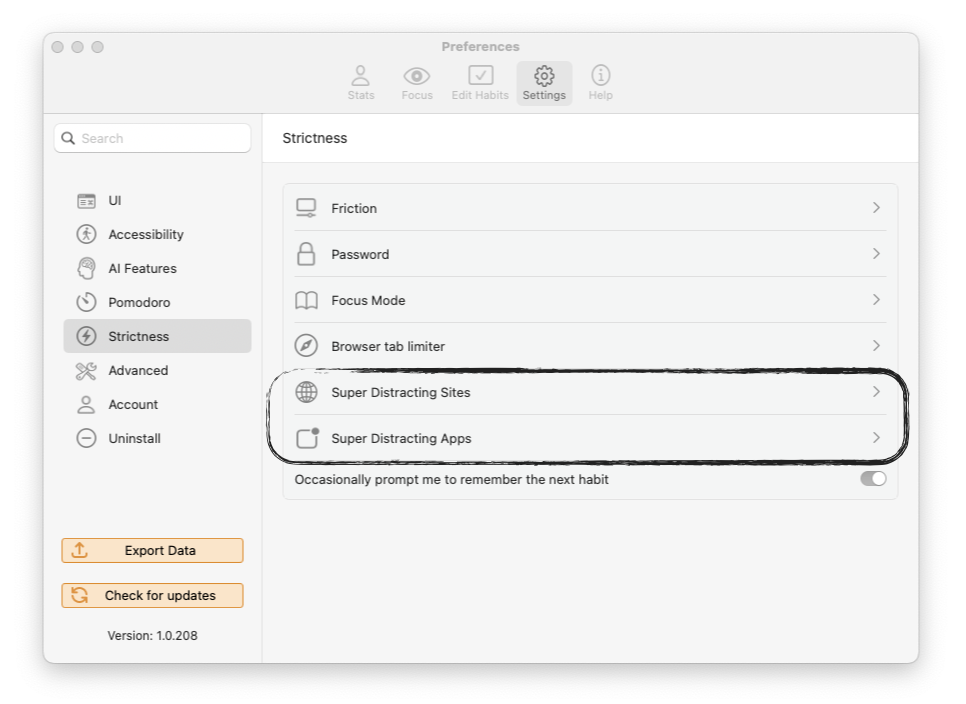This screenshot has width=966, height=704.
Task: Click the upload icon on Export Data
Action: click(79, 550)
